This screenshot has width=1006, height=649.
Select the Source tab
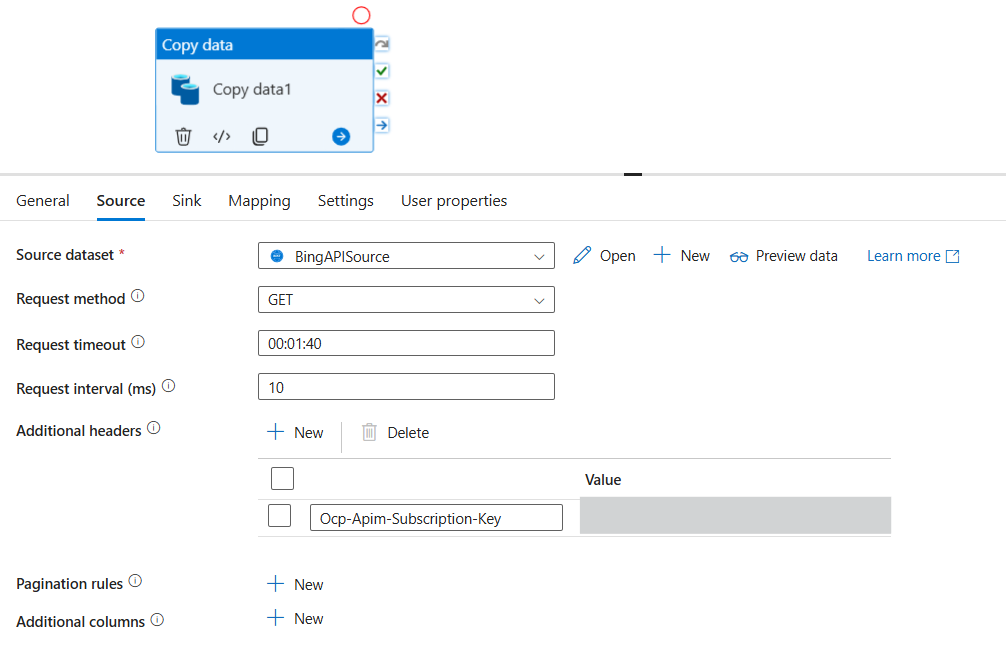(x=121, y=201)
